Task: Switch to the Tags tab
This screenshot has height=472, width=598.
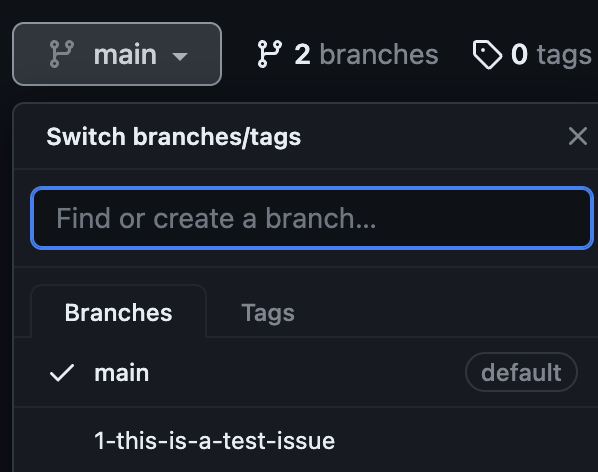Action: 268,313
